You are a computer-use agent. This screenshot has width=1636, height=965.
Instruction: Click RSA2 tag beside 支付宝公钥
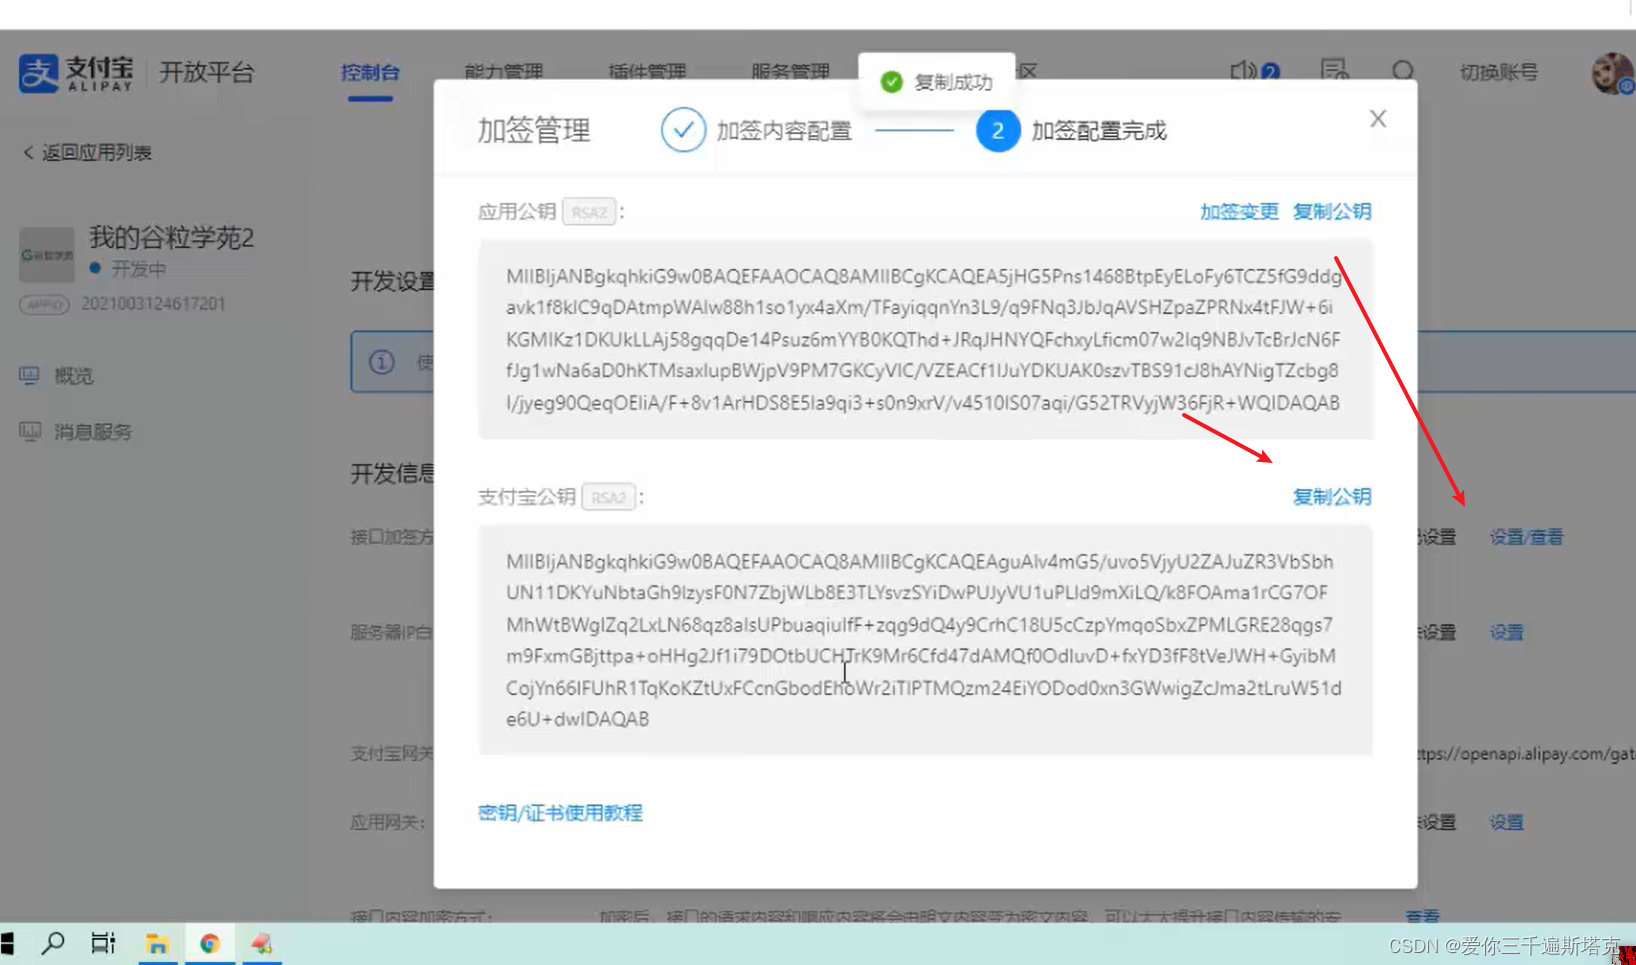(x=609, y=497)
